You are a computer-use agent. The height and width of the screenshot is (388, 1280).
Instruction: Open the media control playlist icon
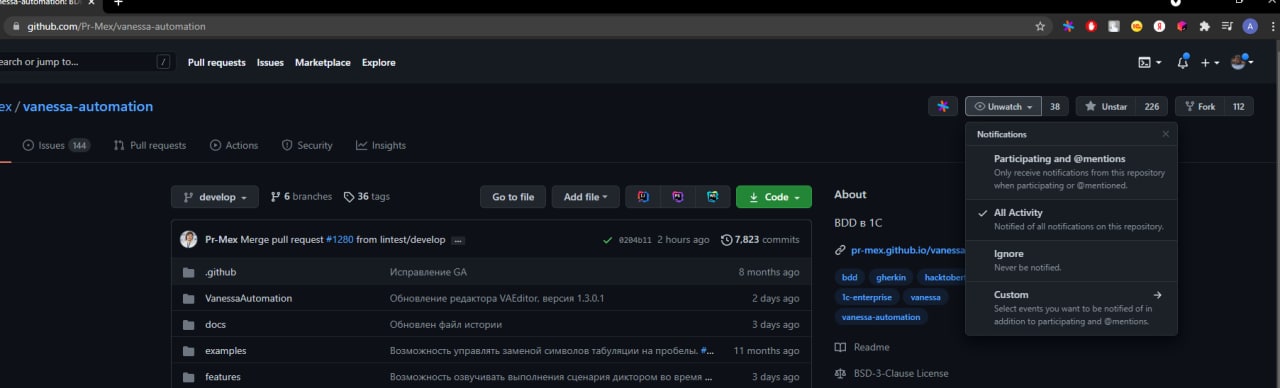click(1227, 26)
